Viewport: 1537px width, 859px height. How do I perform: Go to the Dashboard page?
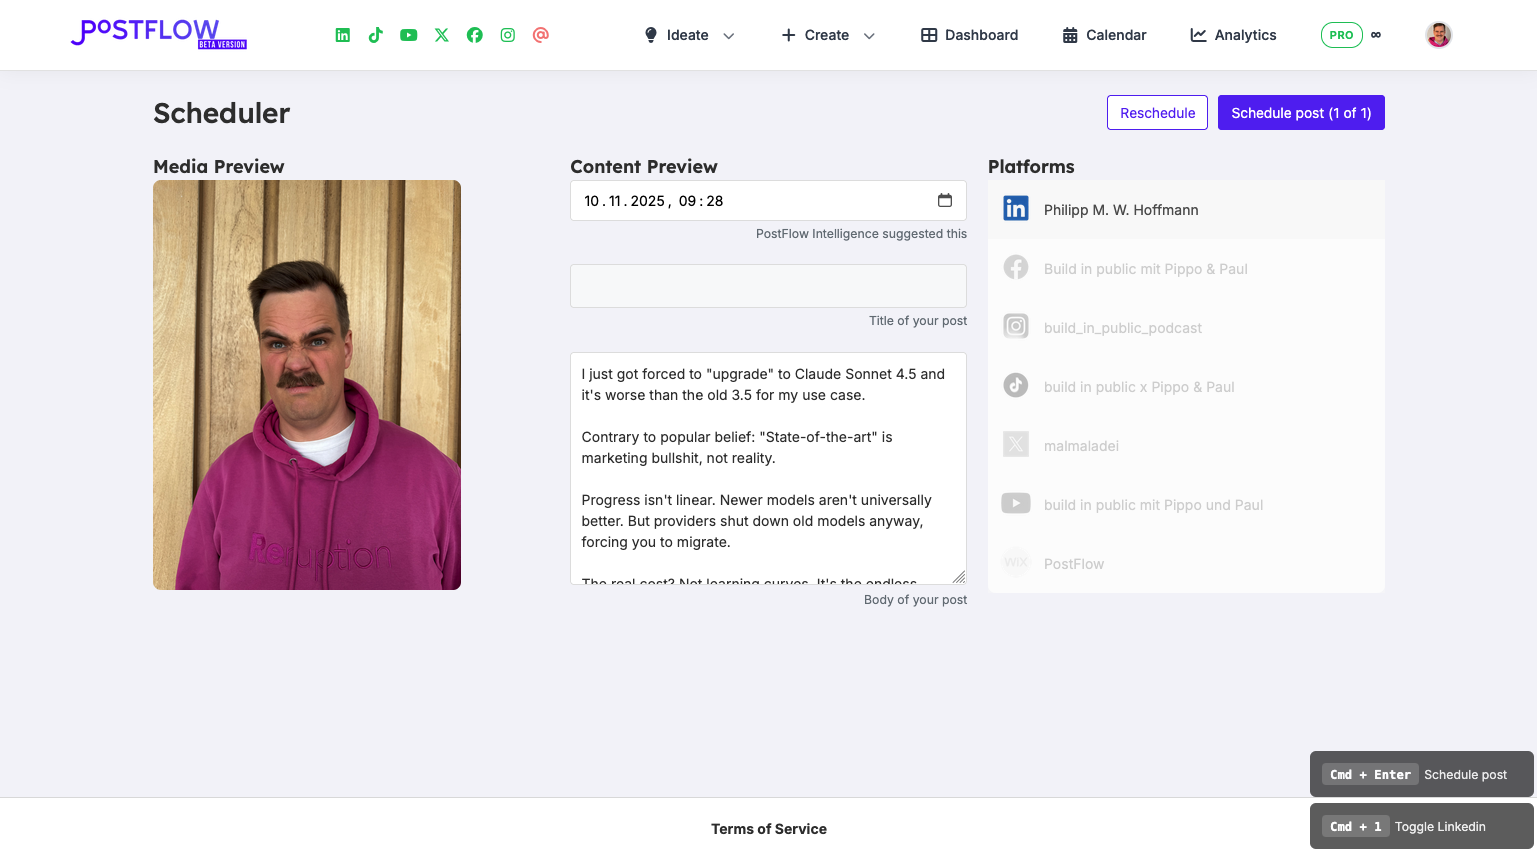[x=968, y=34]
